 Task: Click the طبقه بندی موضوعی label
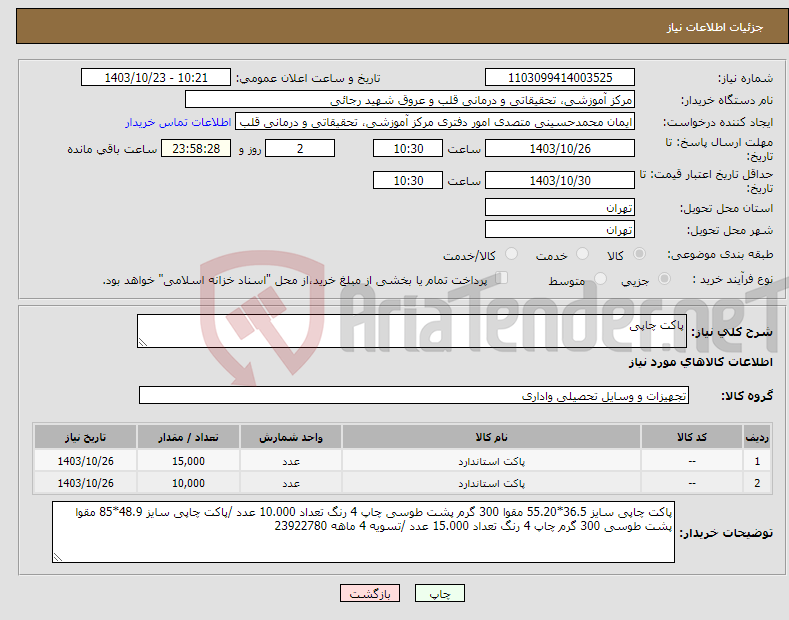coord(720,254)
